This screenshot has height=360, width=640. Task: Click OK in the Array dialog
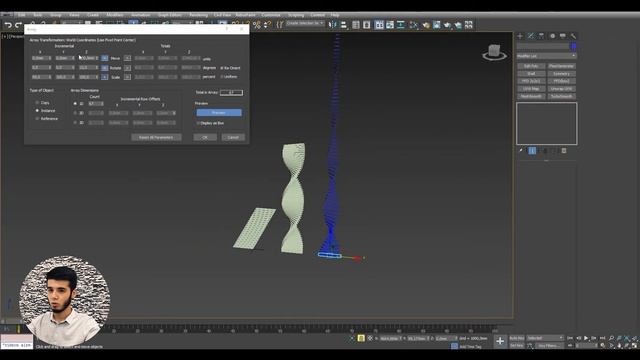(205, 137)
